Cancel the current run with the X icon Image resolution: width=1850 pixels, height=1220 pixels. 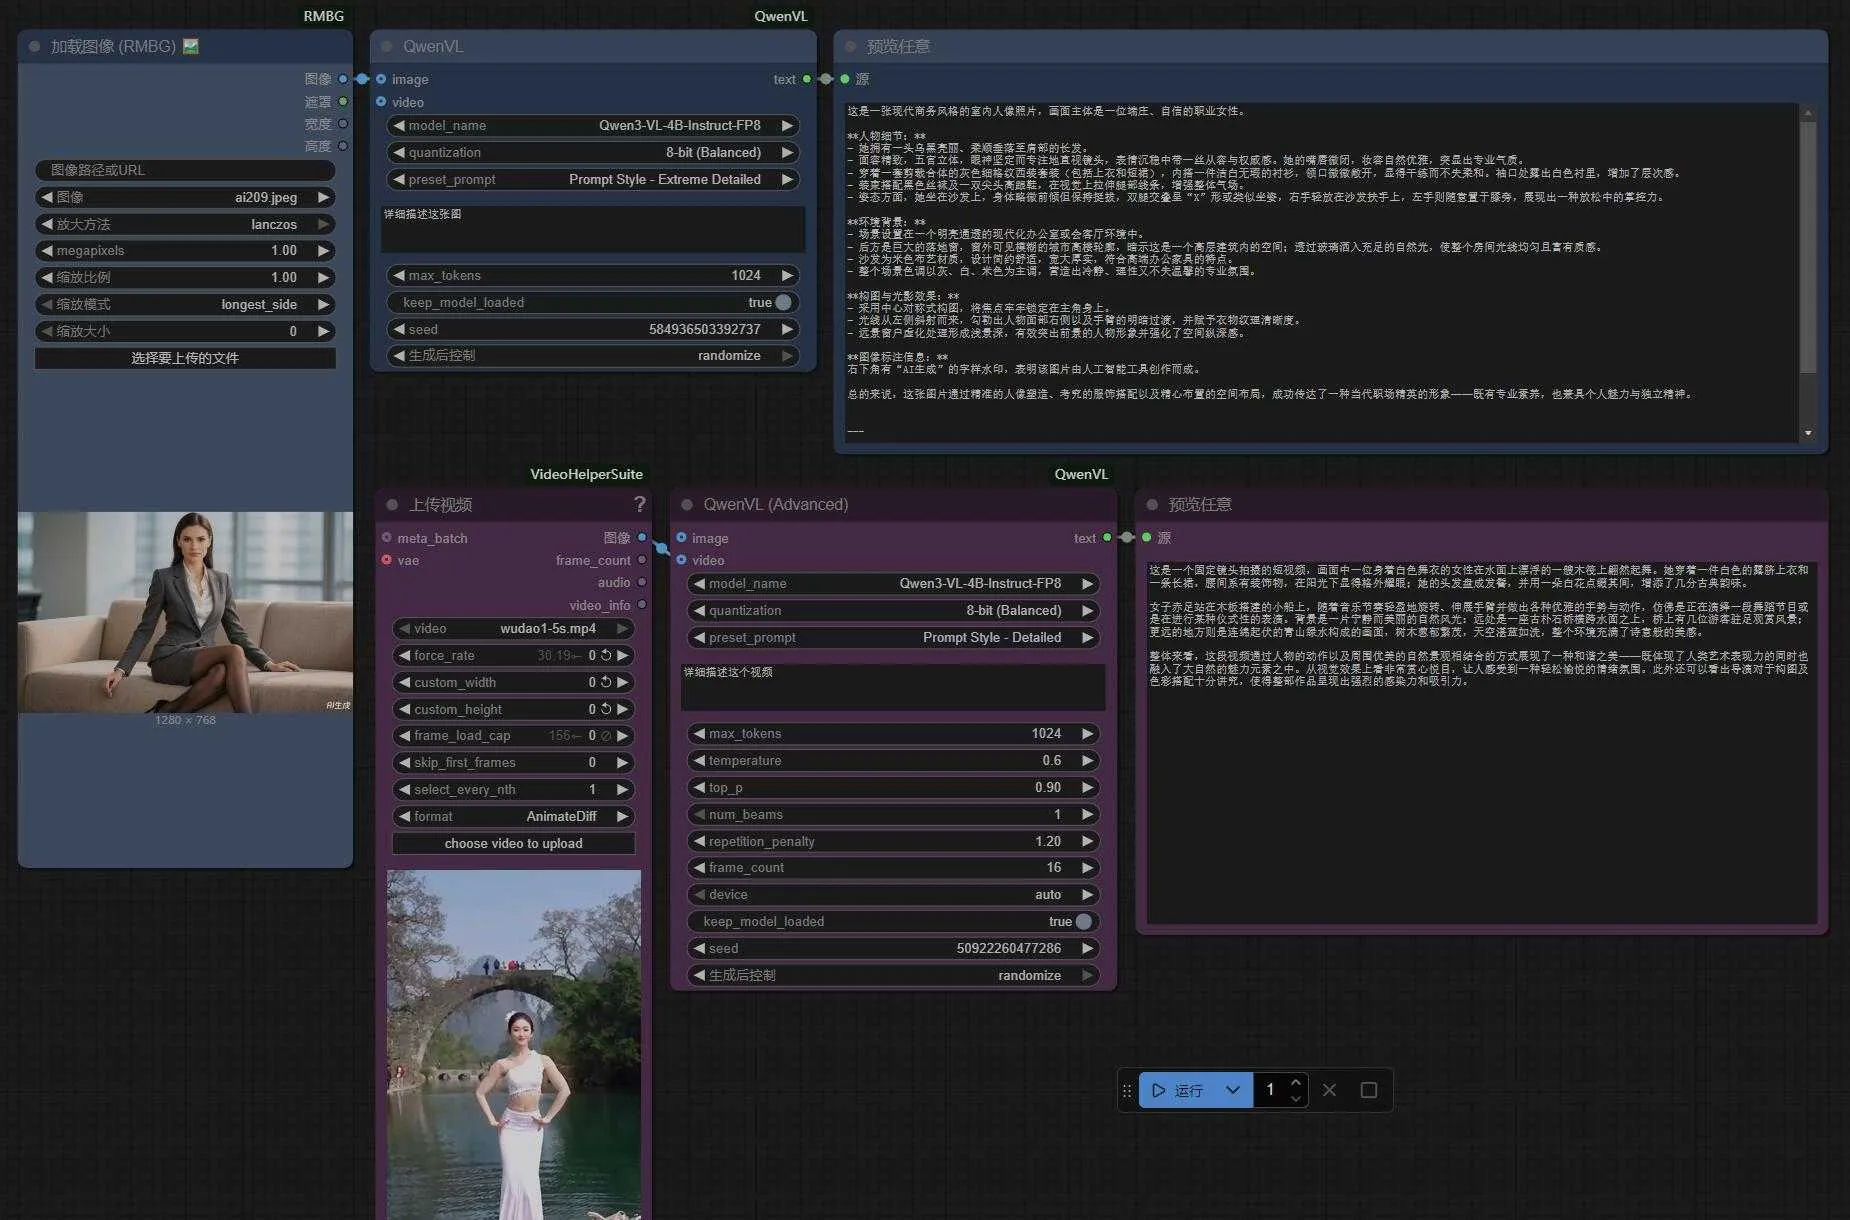(x=1329, y=1090)
